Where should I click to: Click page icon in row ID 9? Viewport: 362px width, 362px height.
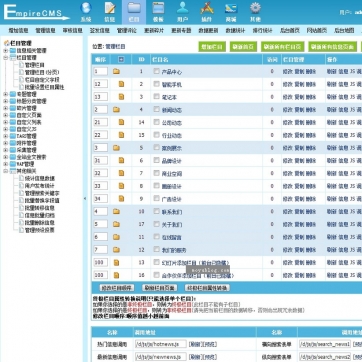click(x=121, y=199)
